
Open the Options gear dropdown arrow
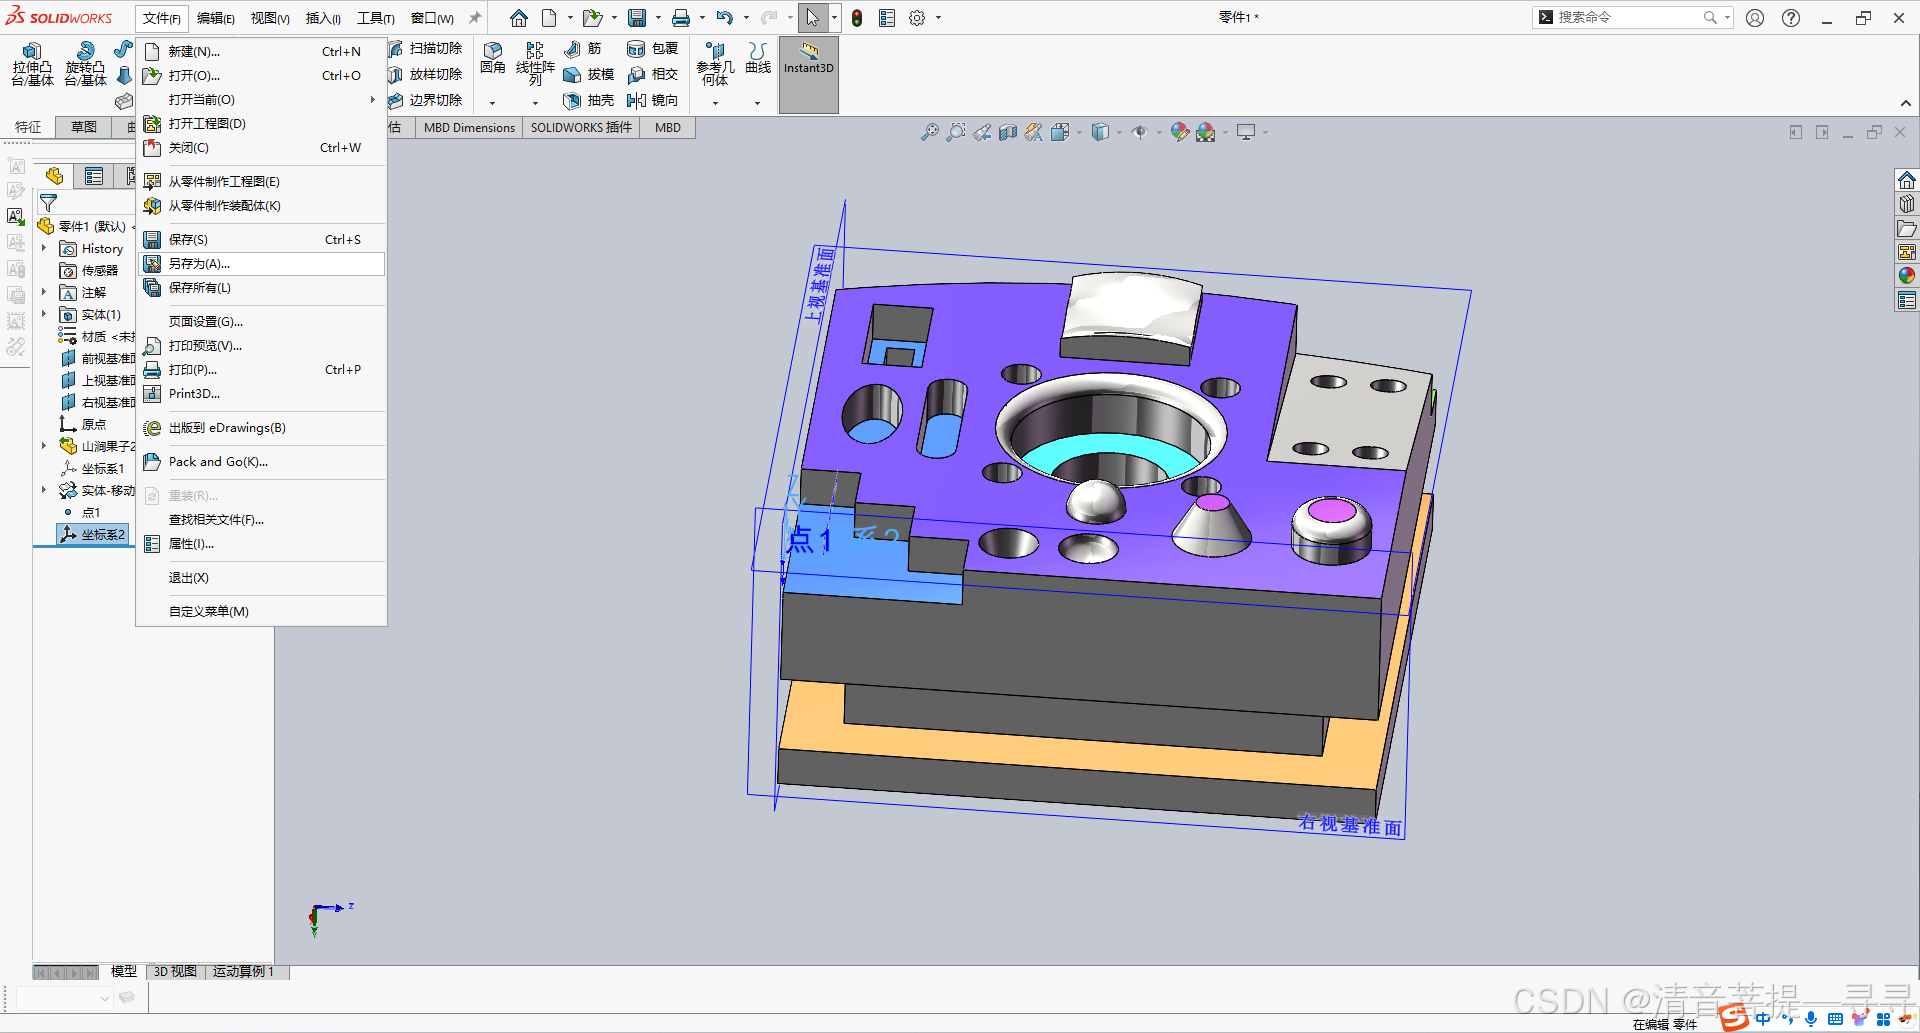(x=938, y=18)
